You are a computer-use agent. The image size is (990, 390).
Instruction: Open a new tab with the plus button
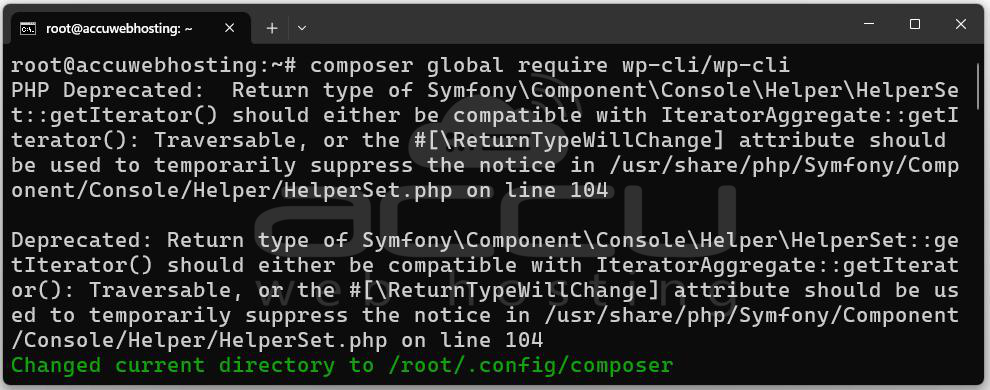[x=271, y=28]
